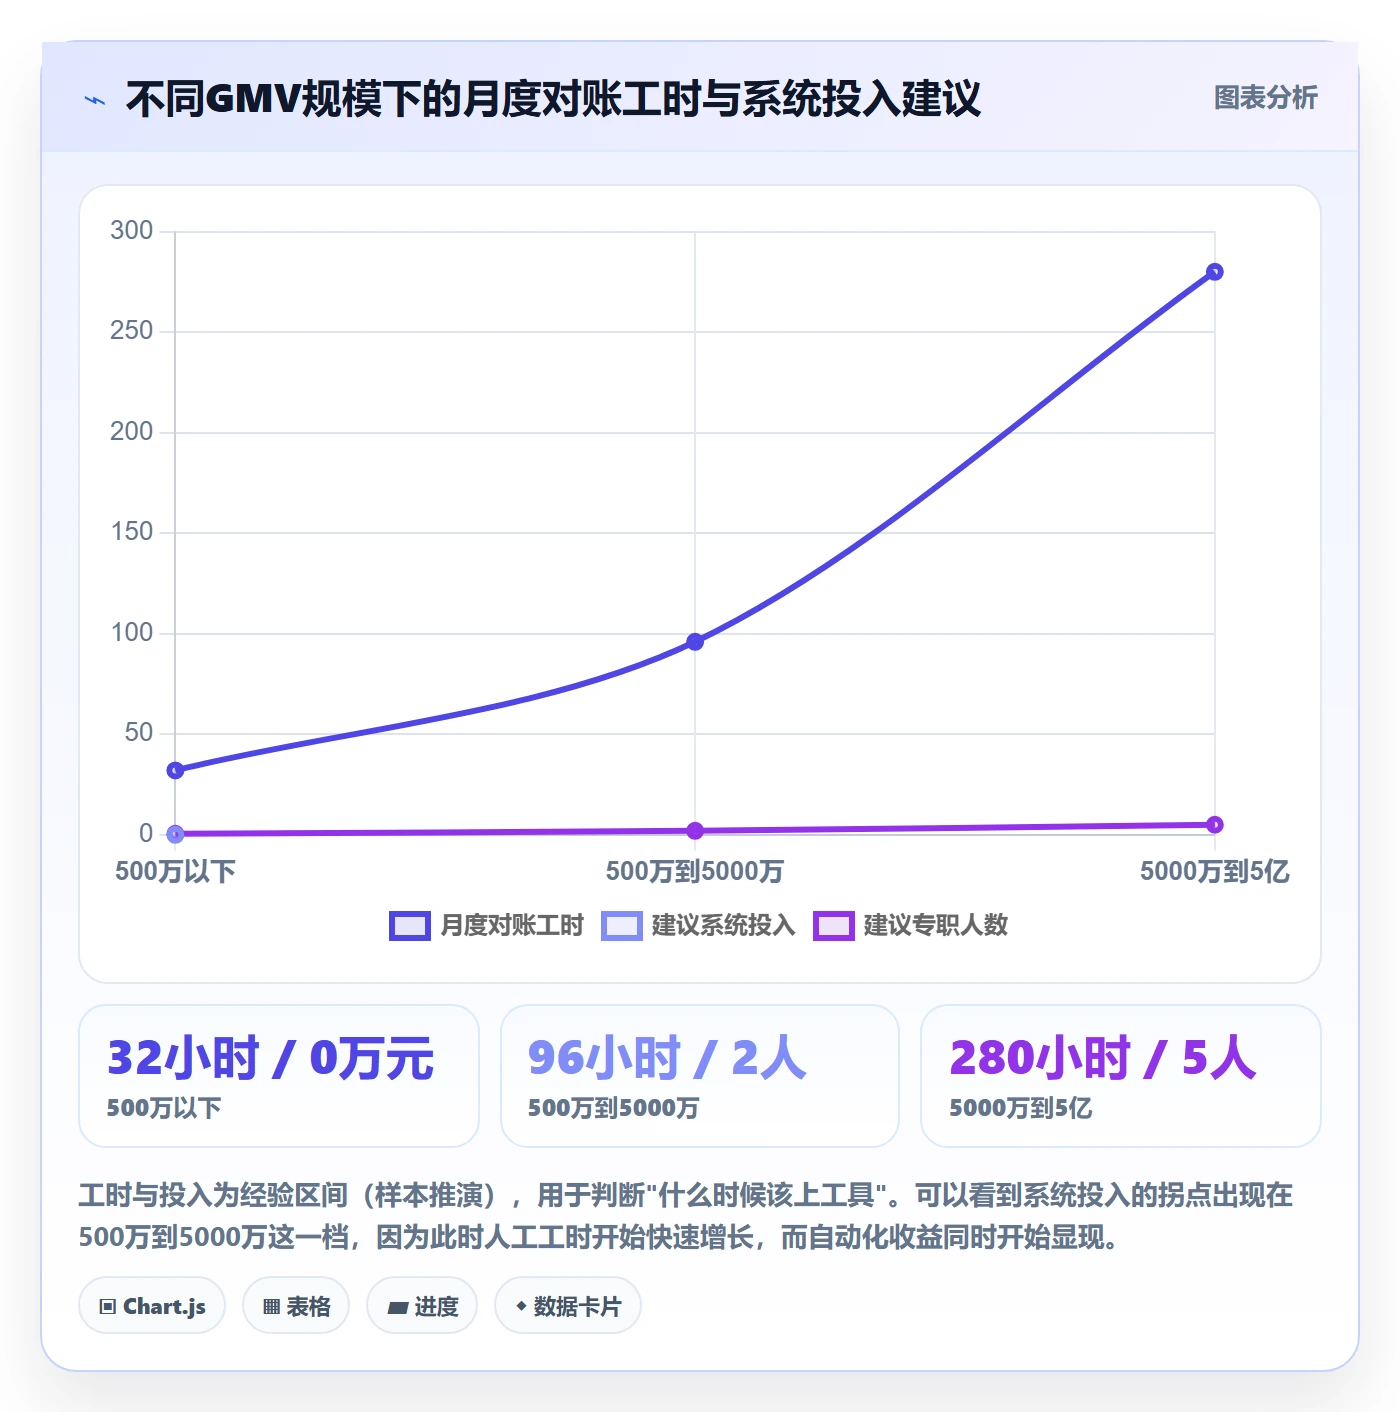Select the 280-hour data point on the line
Image resolution: width=1400 pixels, height=1412 pixels.
[1214, 272]
